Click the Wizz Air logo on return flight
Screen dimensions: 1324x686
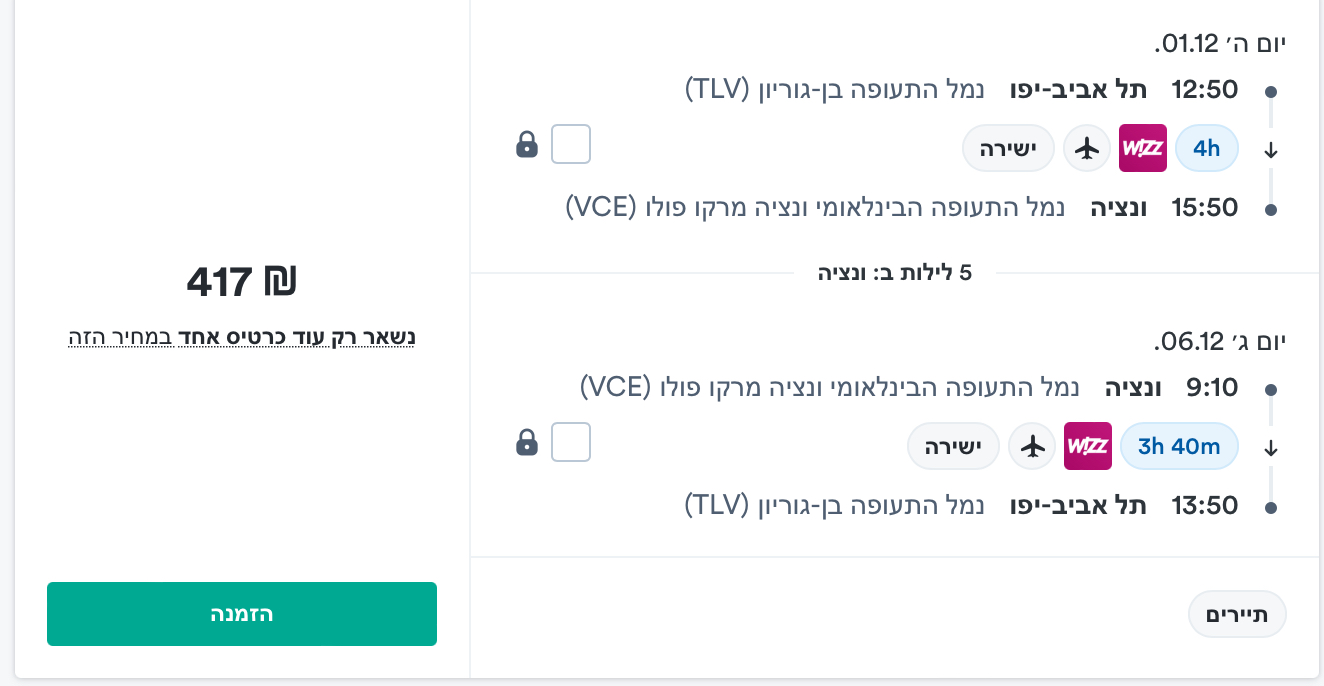[1088, 446]
